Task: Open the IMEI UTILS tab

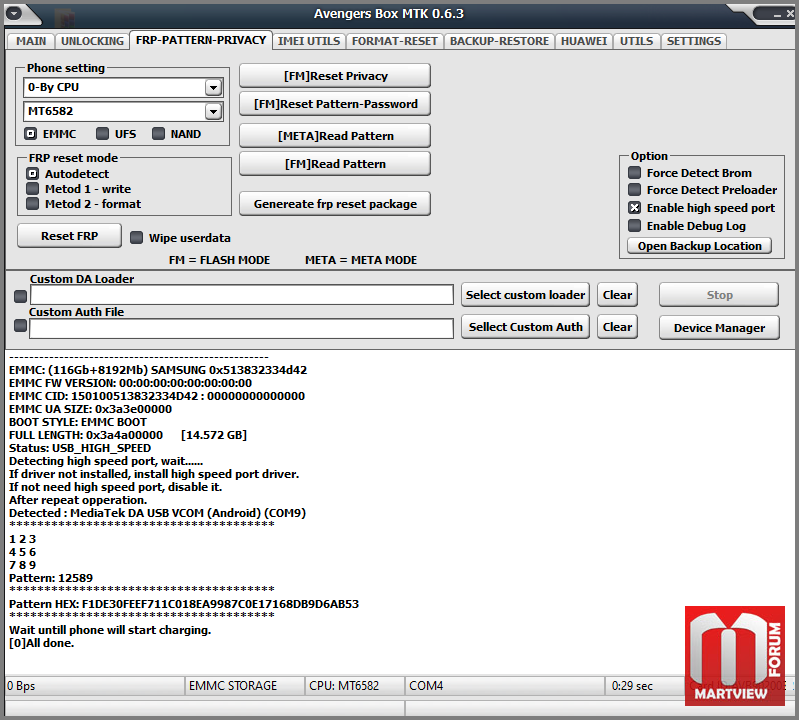Action: coord(309,41)
